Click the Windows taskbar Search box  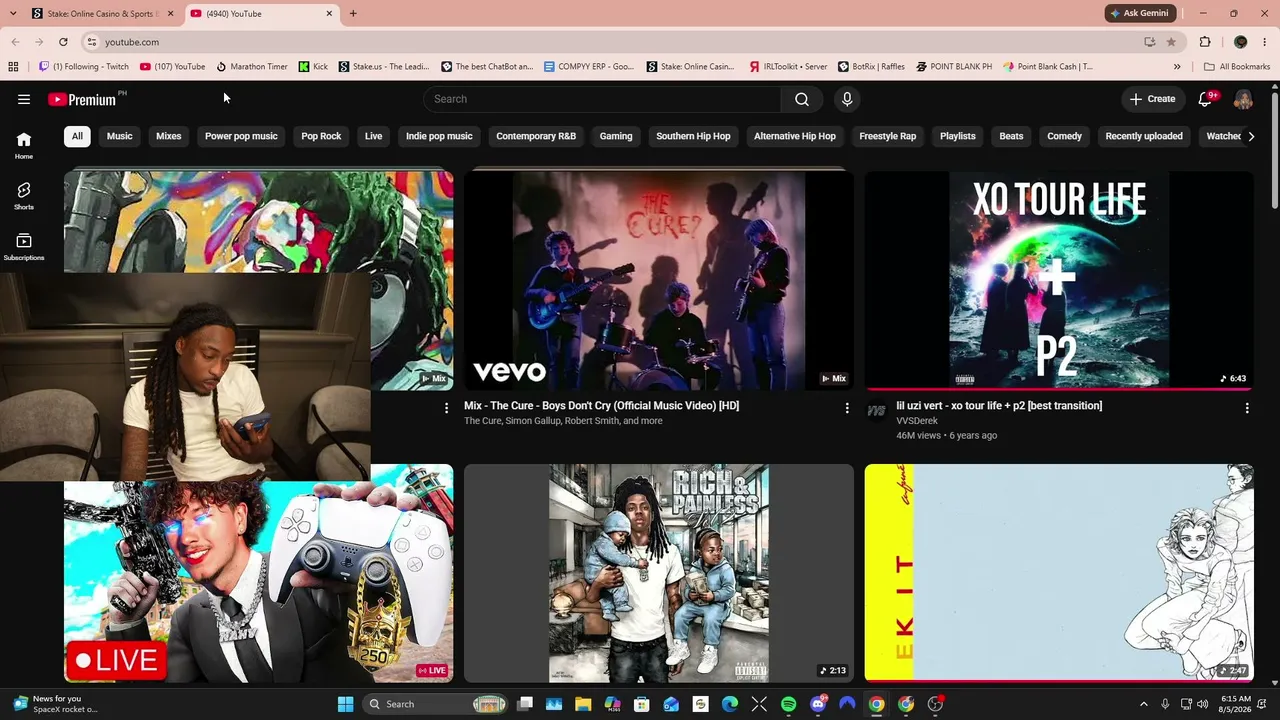tap(434, 704)
